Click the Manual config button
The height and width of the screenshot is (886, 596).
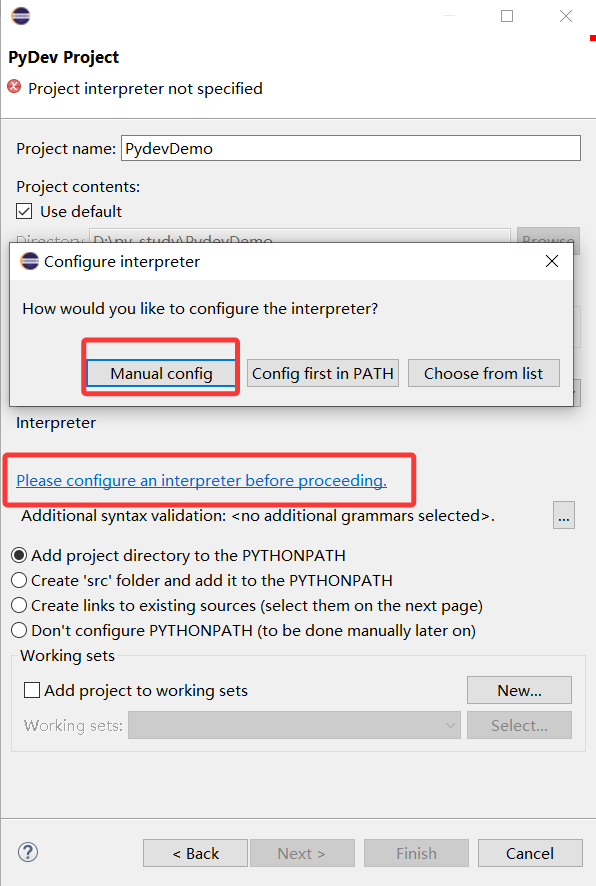coord(161,373)
